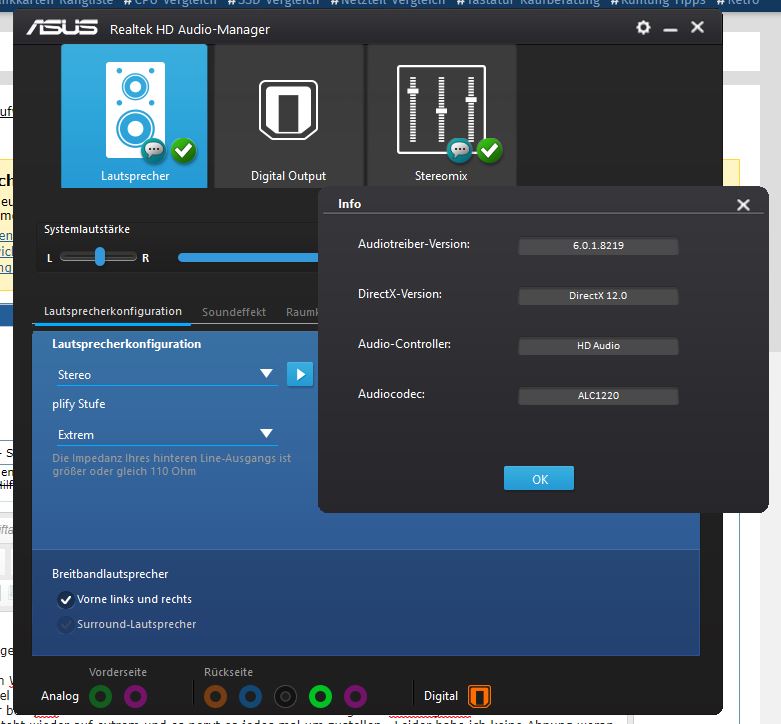Click the chat bubble badge on Stereomix

coord(459,149)
